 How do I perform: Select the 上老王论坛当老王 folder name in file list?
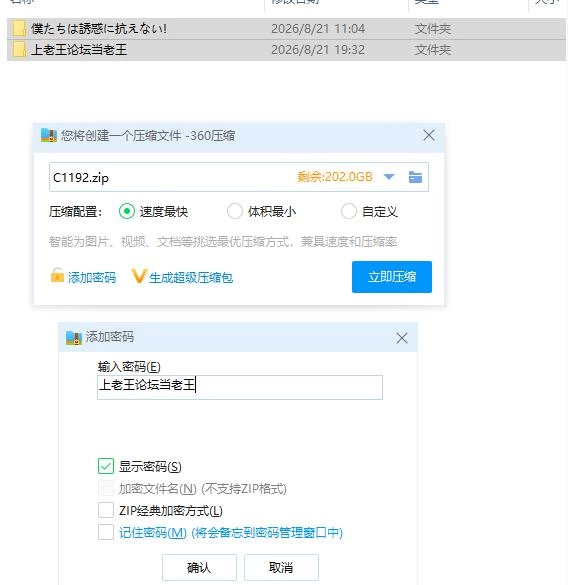pyautogui.click(x=79, y=50)
